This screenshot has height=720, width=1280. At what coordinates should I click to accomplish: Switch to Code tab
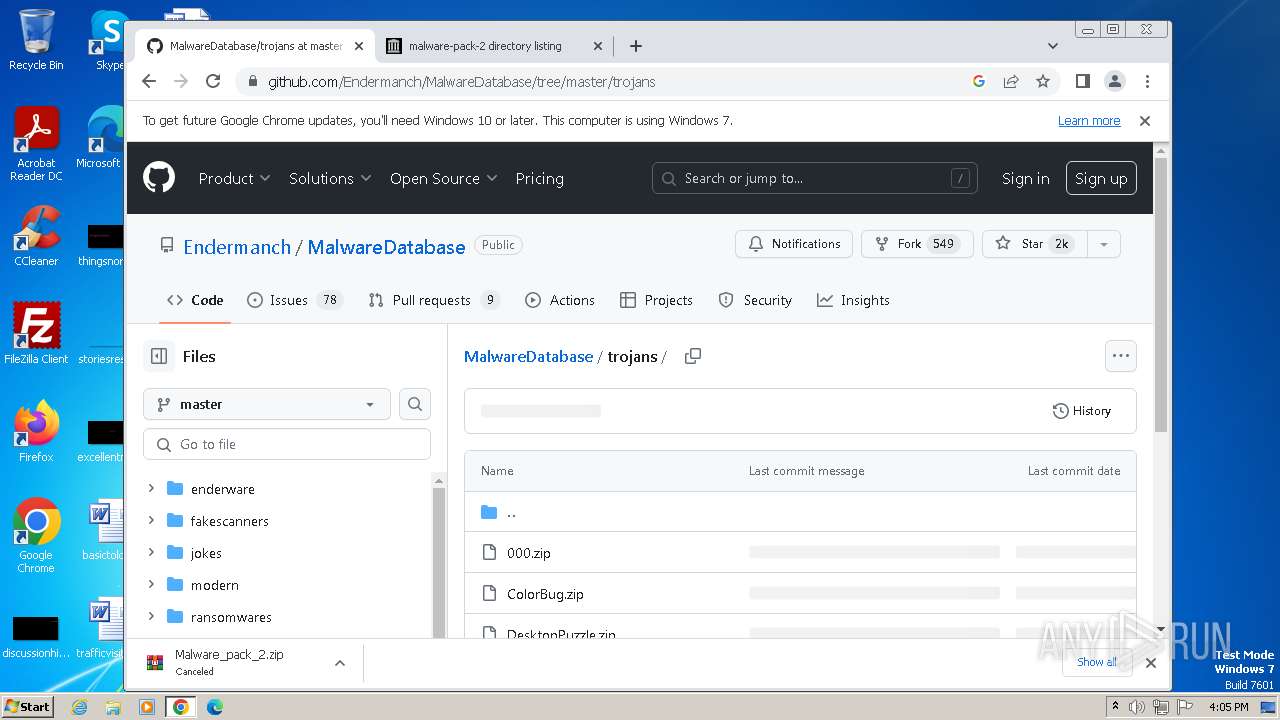pos(195,300)
